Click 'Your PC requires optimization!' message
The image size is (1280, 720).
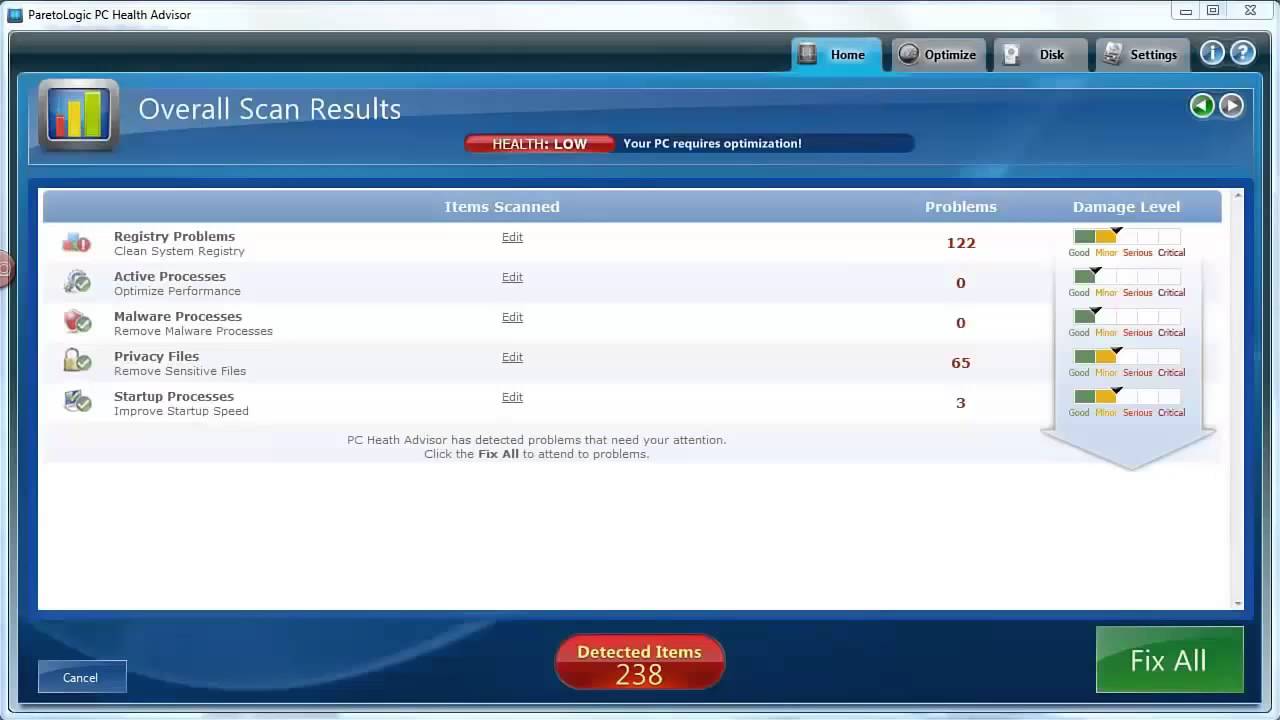[x=712, y=144]
